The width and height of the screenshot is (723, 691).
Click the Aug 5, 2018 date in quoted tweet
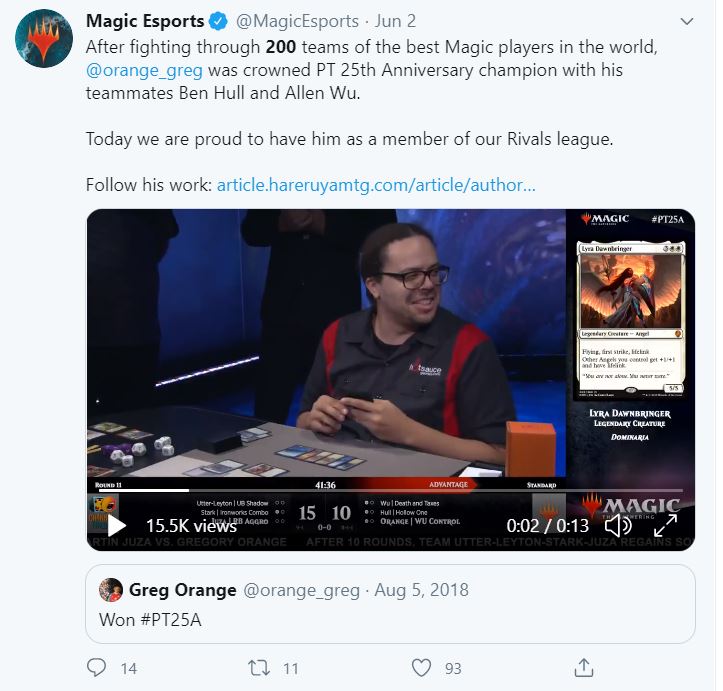pyautogui.click(x=421, y=590)
